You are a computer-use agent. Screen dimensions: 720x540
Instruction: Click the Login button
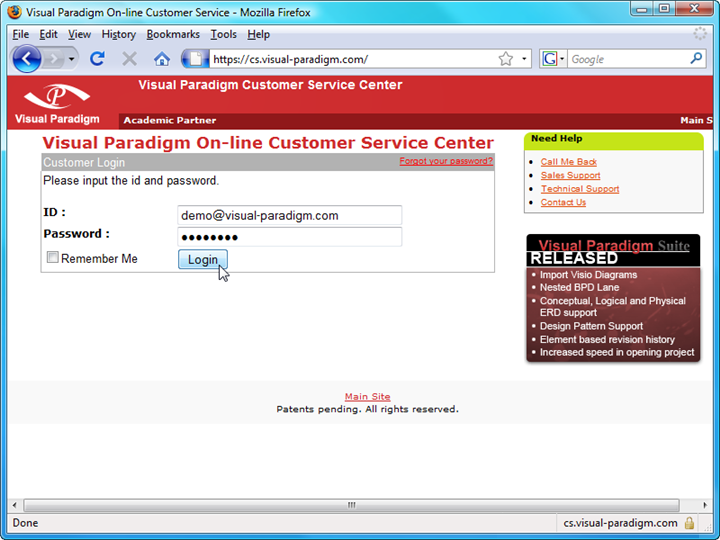[202, 259]
